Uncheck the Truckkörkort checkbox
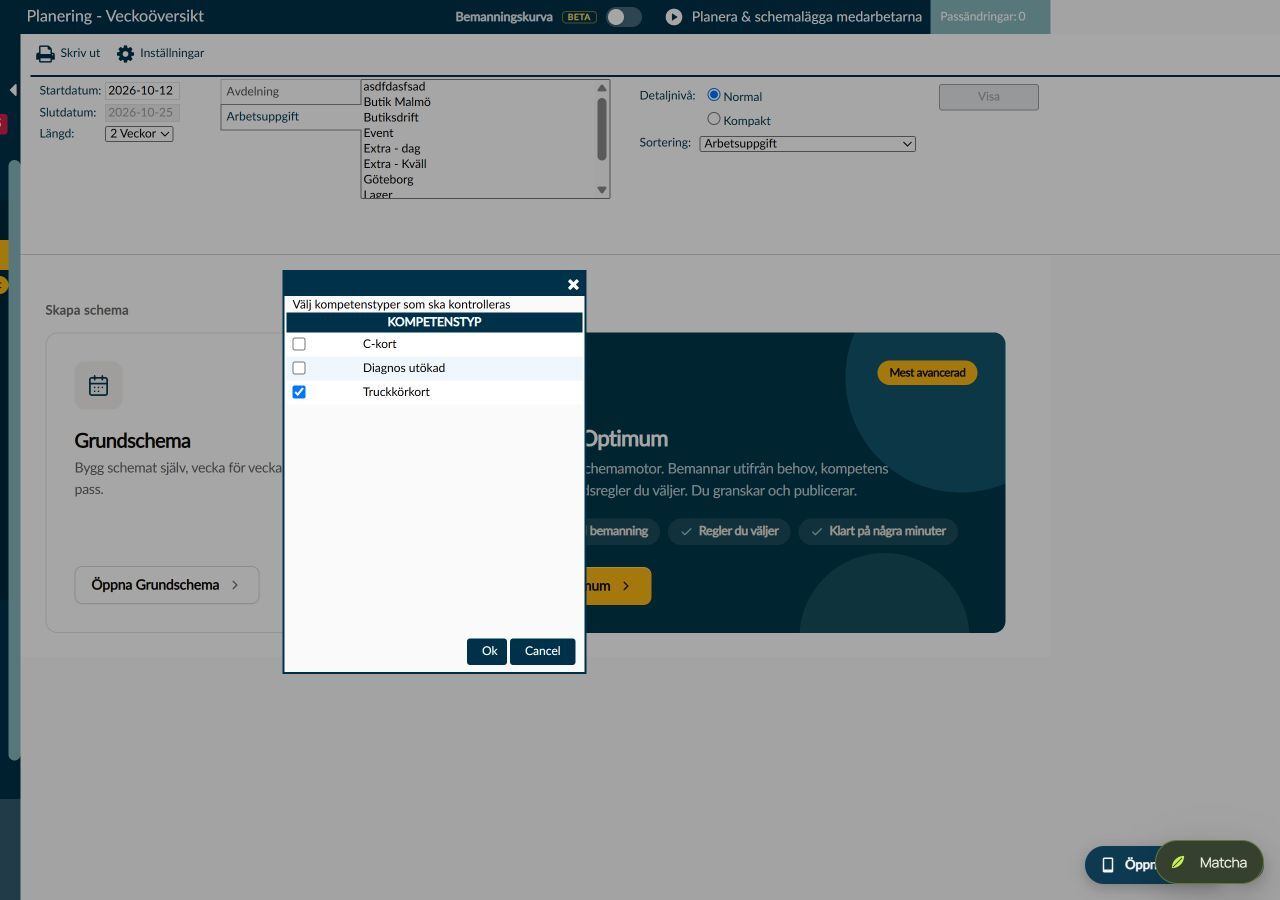The width and height of the screenshot is (1280, 900). tap(299, 392)
